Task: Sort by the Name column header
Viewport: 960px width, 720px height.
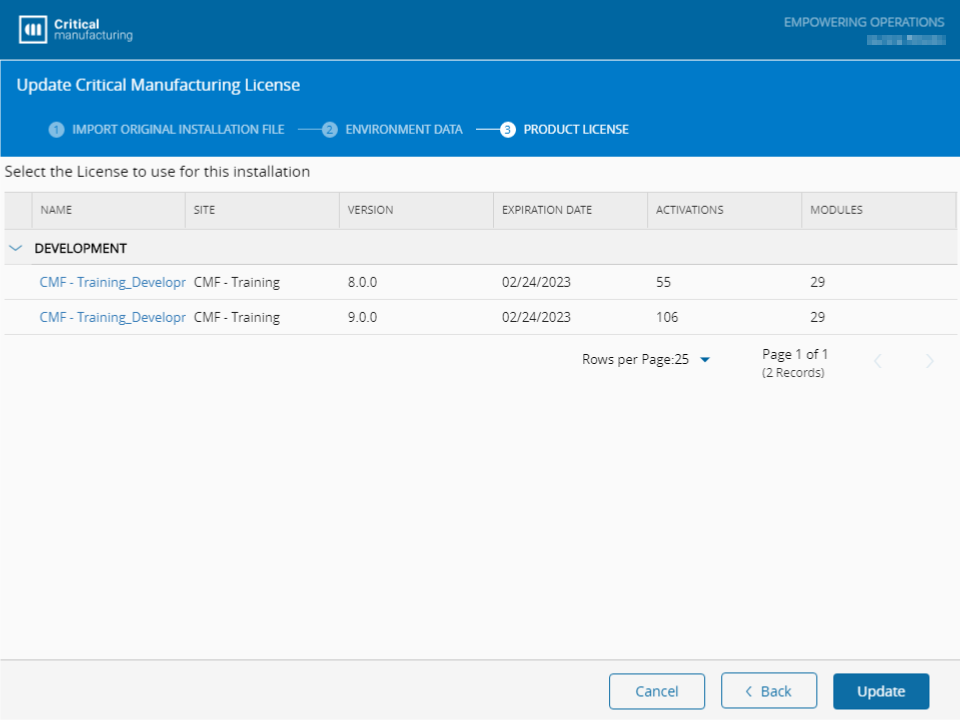Action: coord(56,210)
